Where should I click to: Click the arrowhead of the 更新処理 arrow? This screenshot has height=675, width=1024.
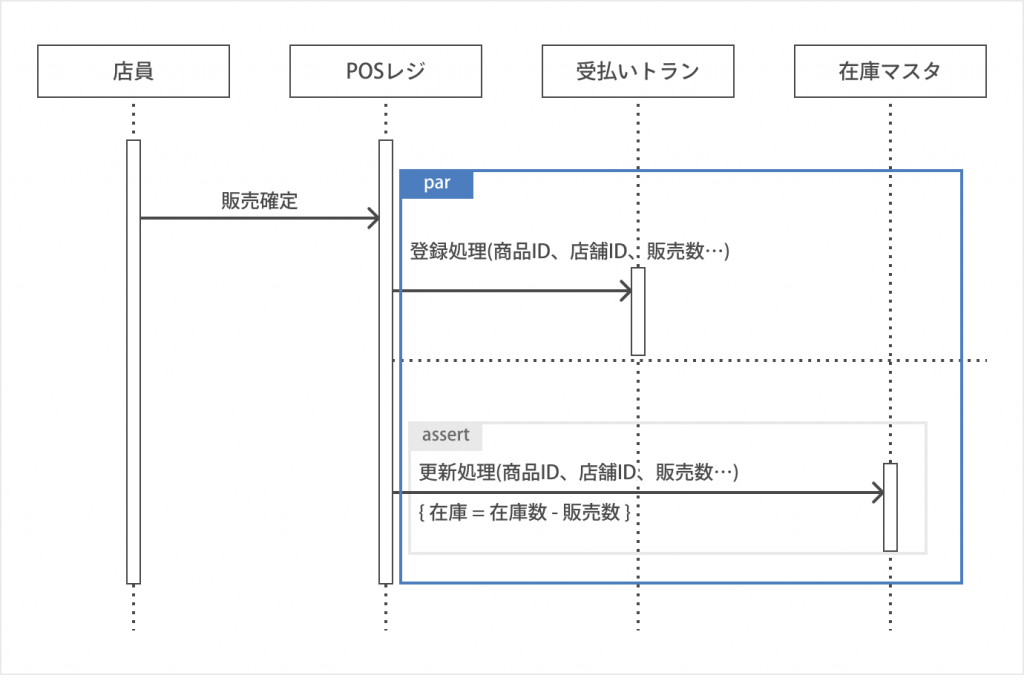pos(877,492)
